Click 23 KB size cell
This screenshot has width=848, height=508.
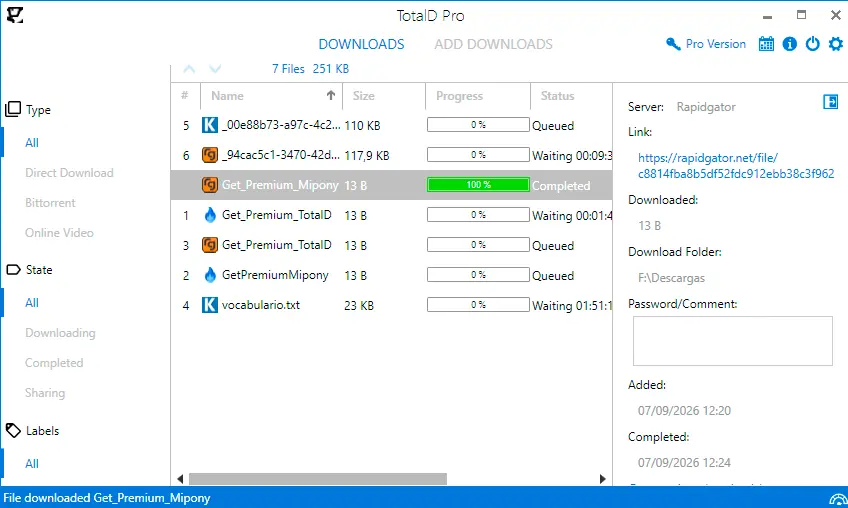[359, 306]
